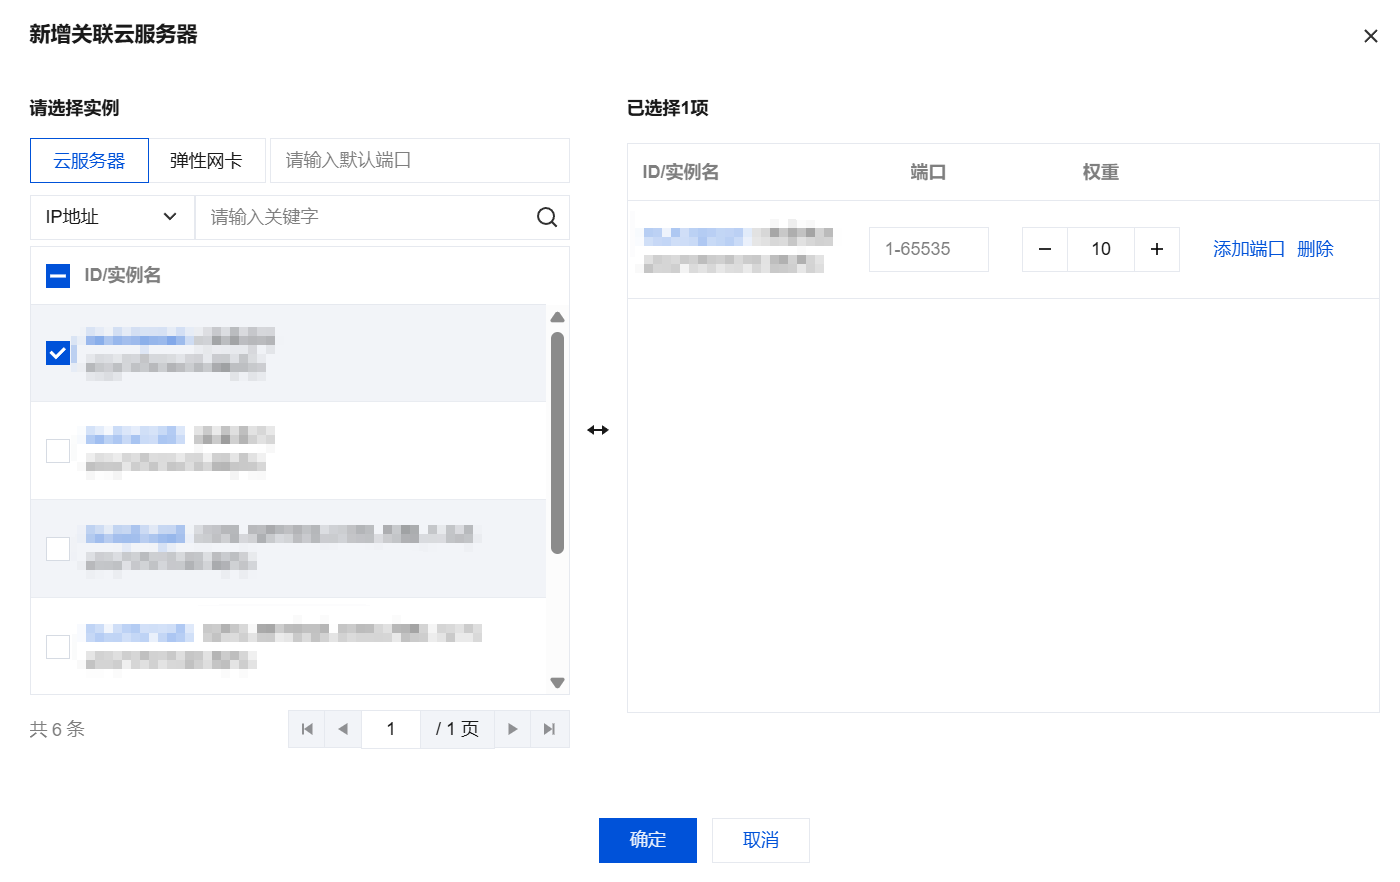The height and width of the screenshot is (882, 1400).
Task: Increase weight with the plus button
Action: [1157, 249]
